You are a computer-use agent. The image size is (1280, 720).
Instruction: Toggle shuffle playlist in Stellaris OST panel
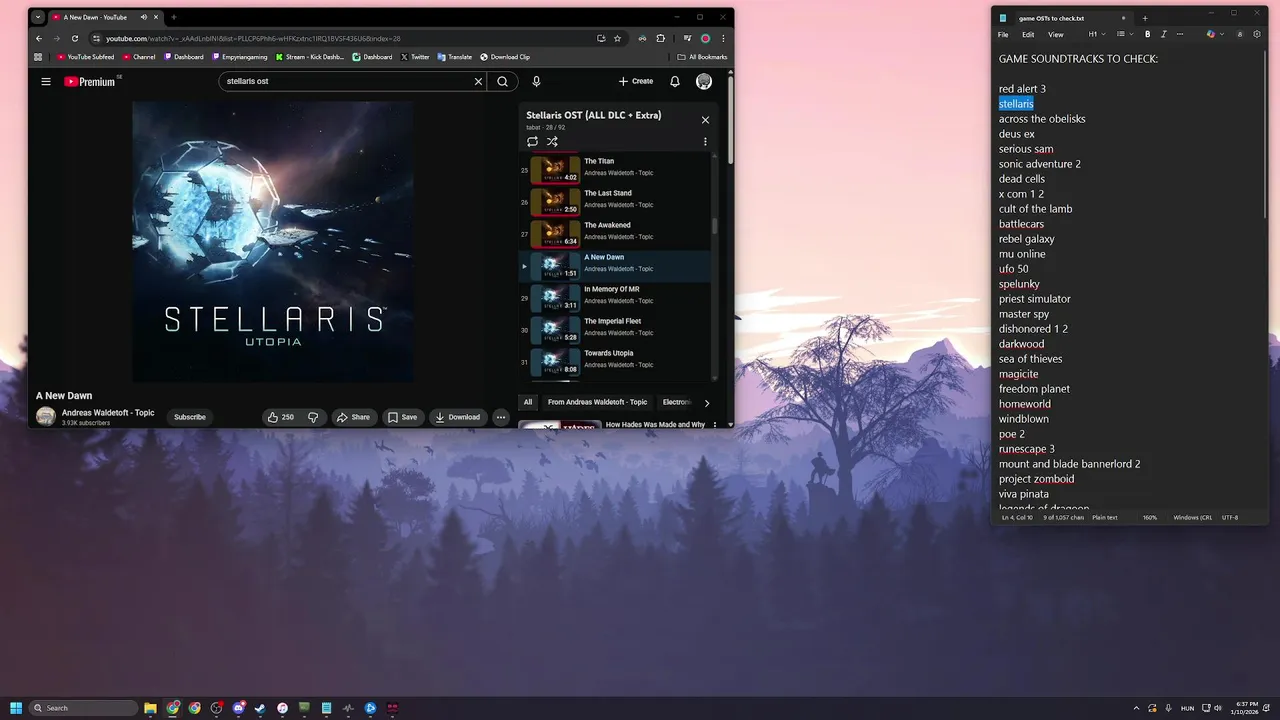[x=552, y=142]
